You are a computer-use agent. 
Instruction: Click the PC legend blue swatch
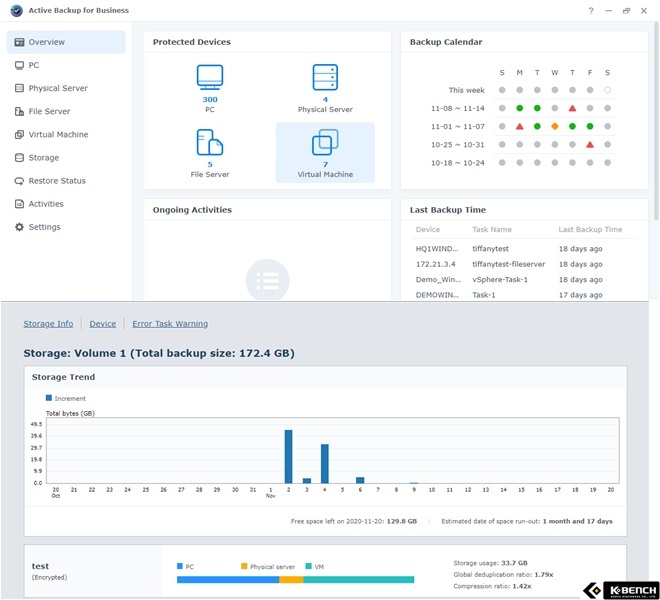click(180, 566)
